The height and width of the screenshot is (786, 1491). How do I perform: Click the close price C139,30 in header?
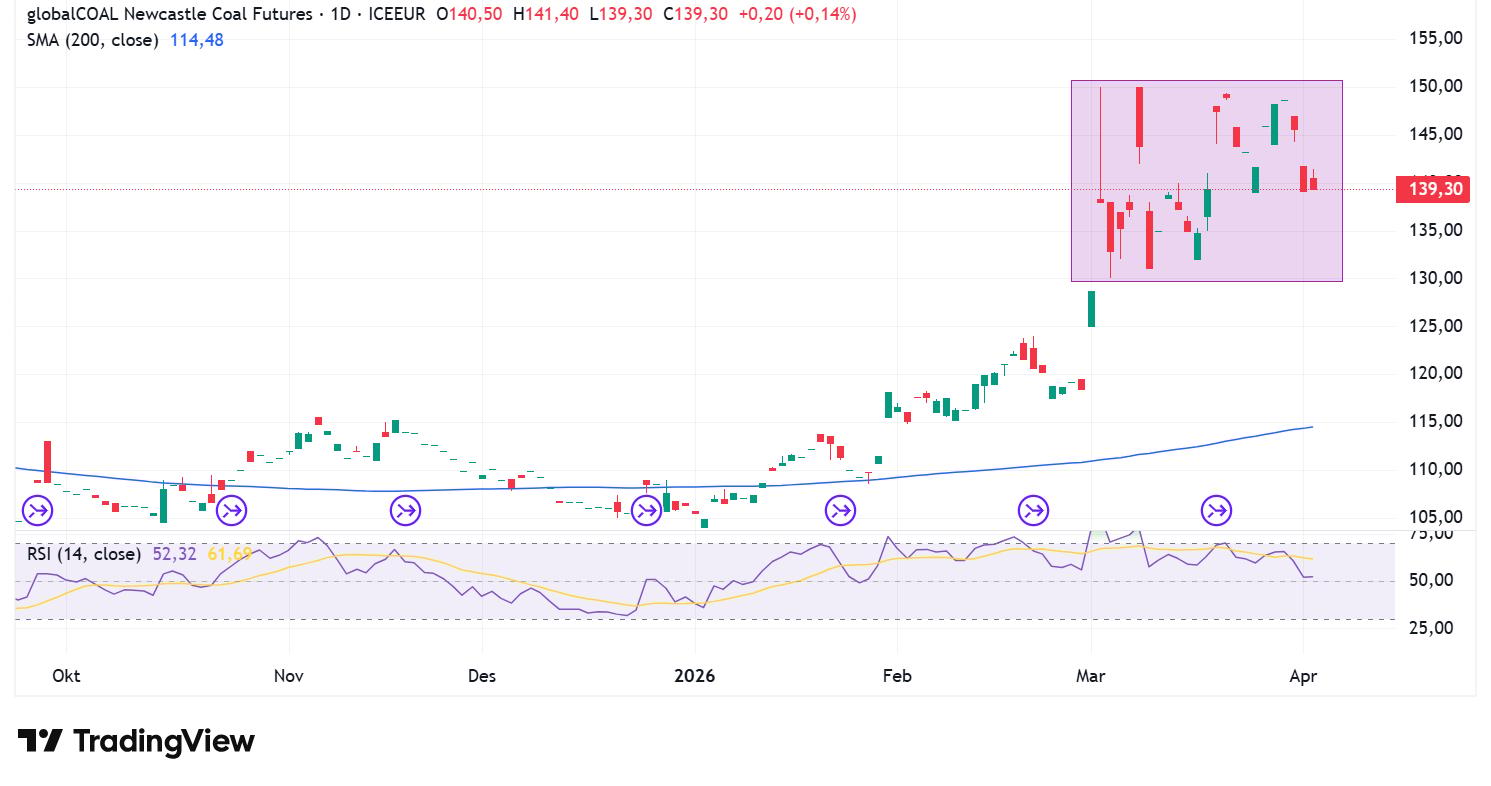tap(696, 15)
